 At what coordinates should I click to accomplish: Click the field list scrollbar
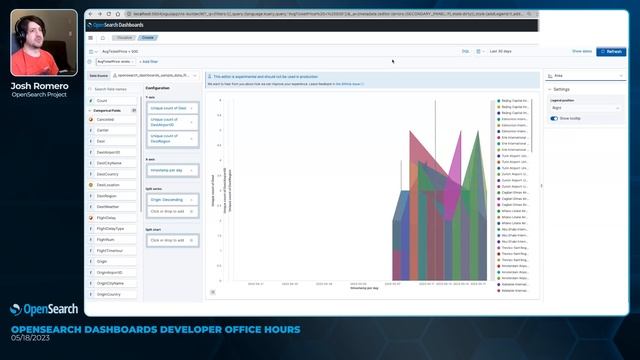click(x=140, y=154)
